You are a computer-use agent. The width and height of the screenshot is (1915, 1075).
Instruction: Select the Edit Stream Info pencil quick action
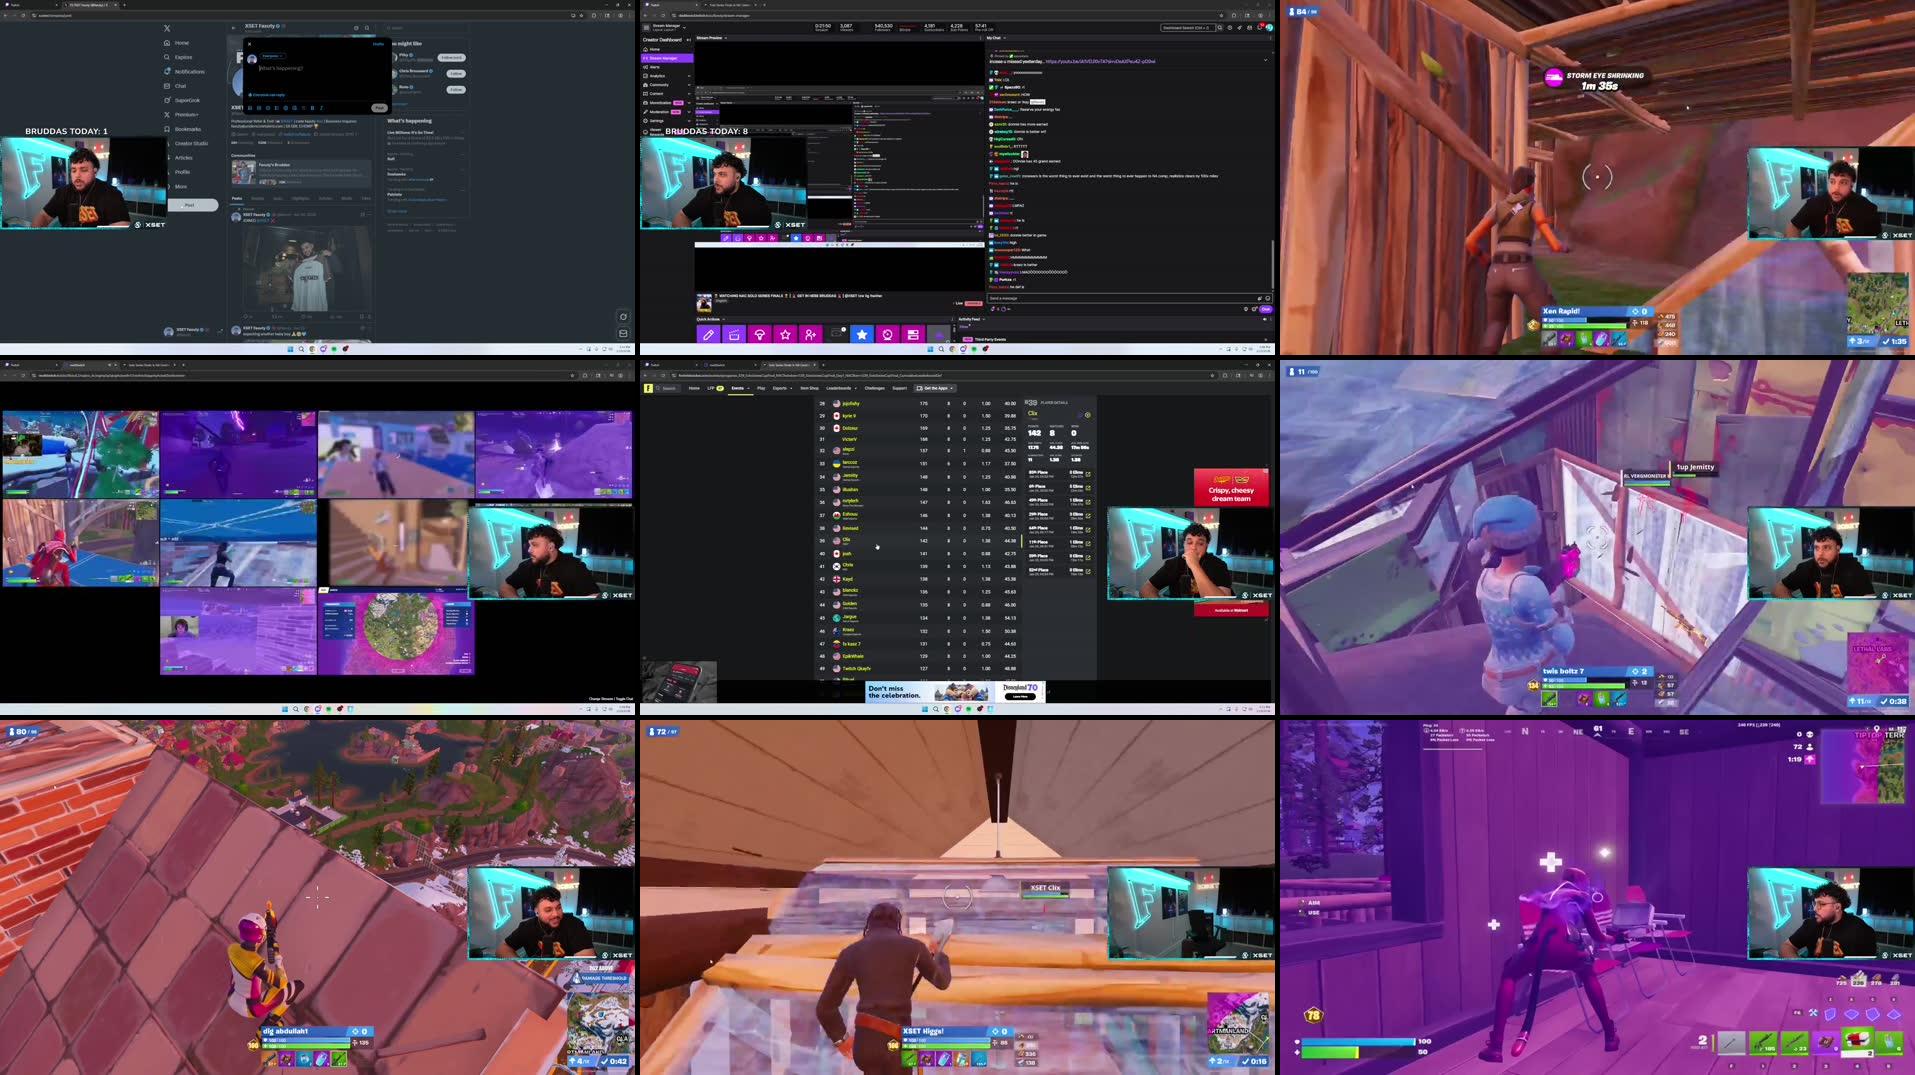click(x=709, y=334)
